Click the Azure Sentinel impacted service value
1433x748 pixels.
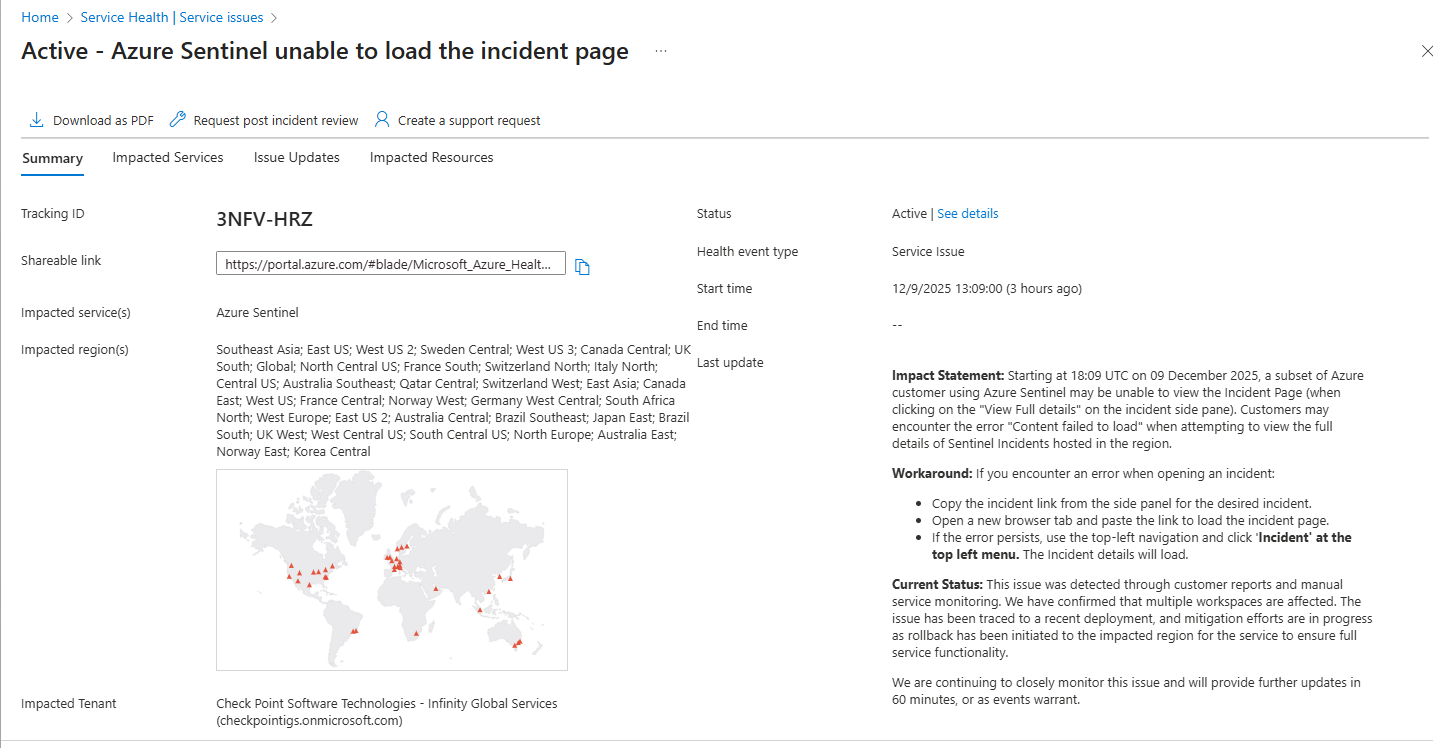pos(257,313)
